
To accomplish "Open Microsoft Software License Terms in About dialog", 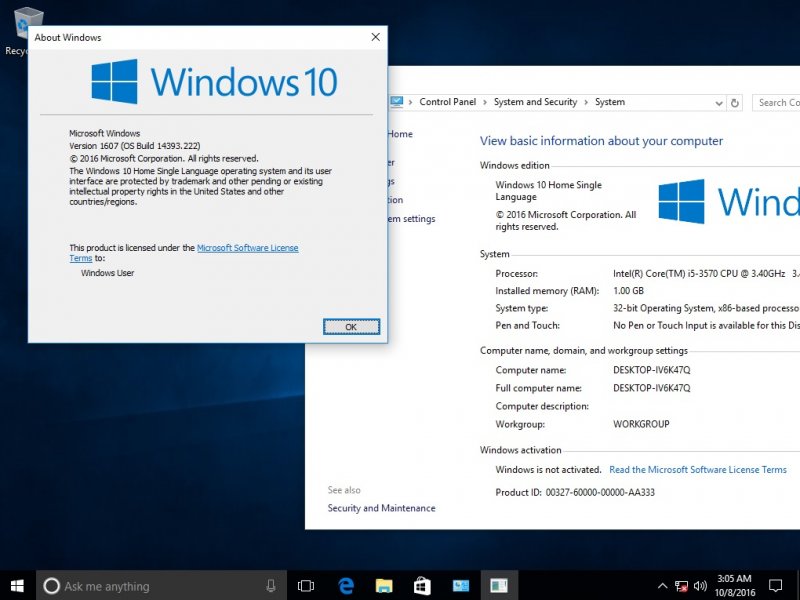I will 248,248.
